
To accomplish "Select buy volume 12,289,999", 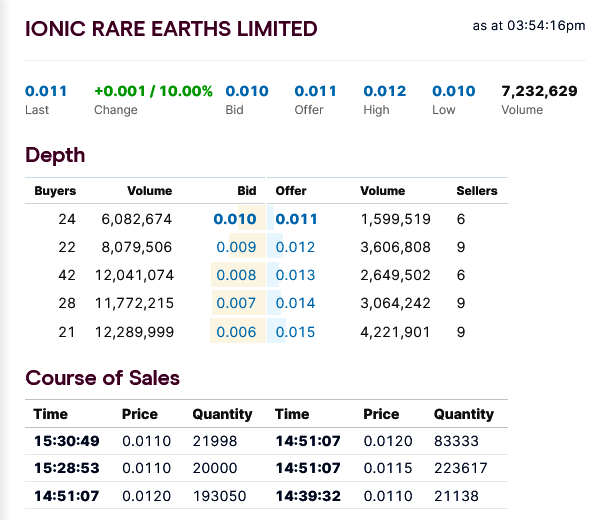I will click(134, 332).
